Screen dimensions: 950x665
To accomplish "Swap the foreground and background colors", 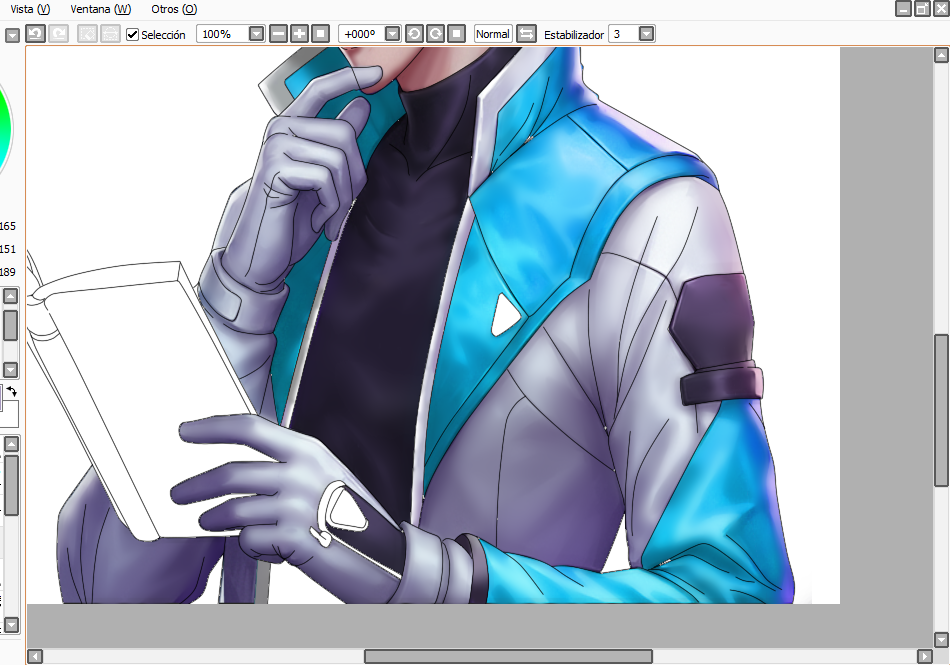I will click(12, 391).
